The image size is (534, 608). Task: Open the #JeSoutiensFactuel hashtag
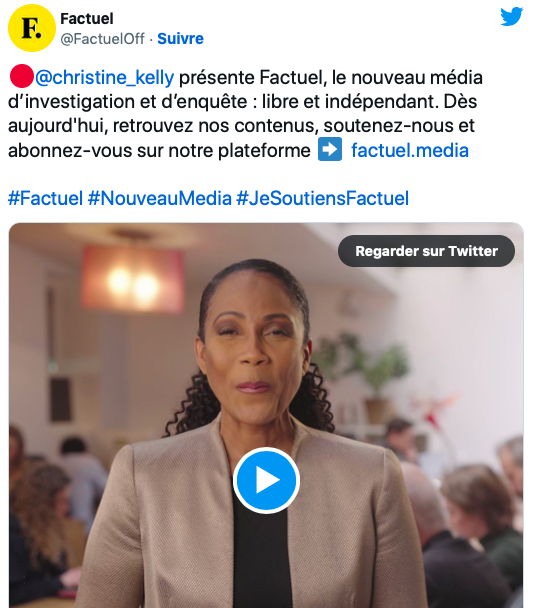(323, 198)
